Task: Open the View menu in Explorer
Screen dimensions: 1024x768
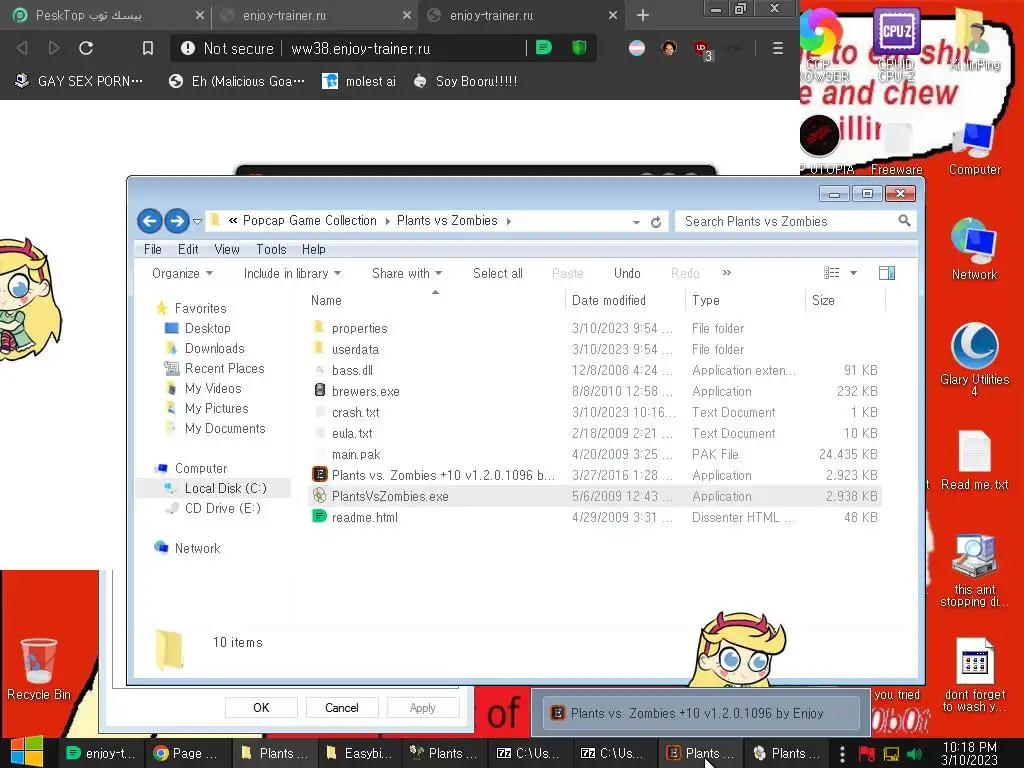Action: [227, 249]
